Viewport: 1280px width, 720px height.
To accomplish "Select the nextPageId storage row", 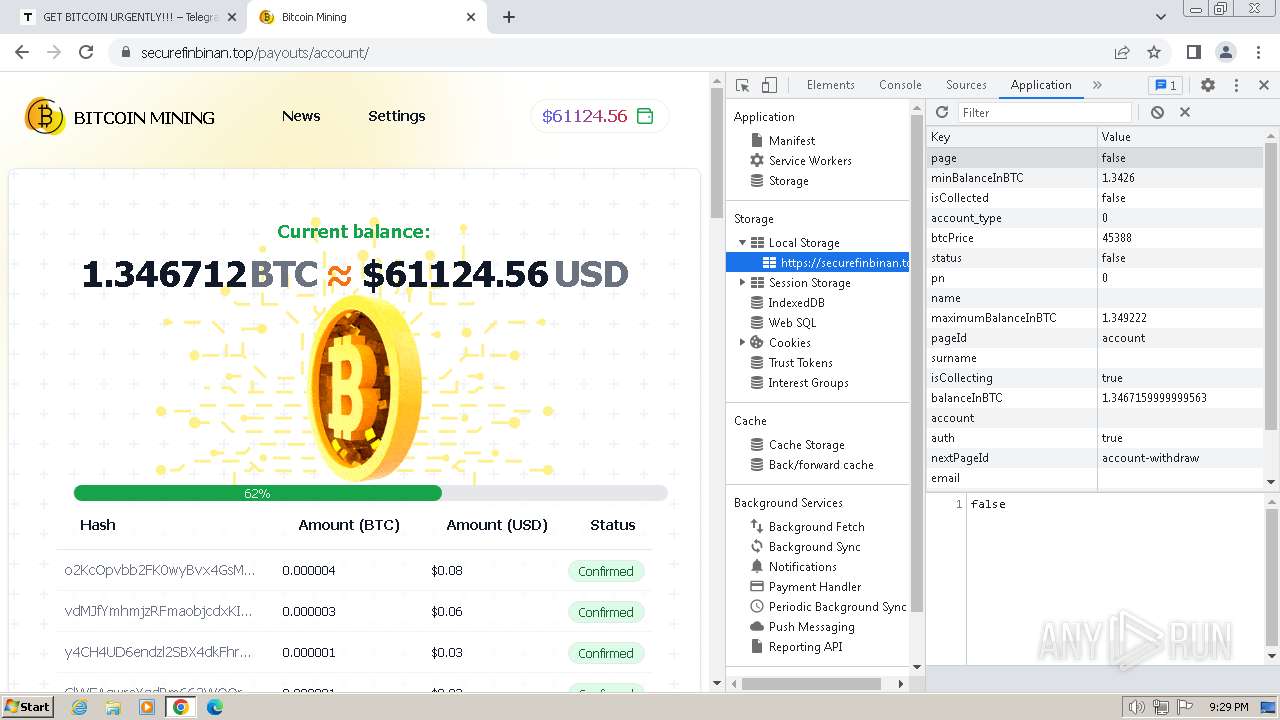I will (1095, 458).
